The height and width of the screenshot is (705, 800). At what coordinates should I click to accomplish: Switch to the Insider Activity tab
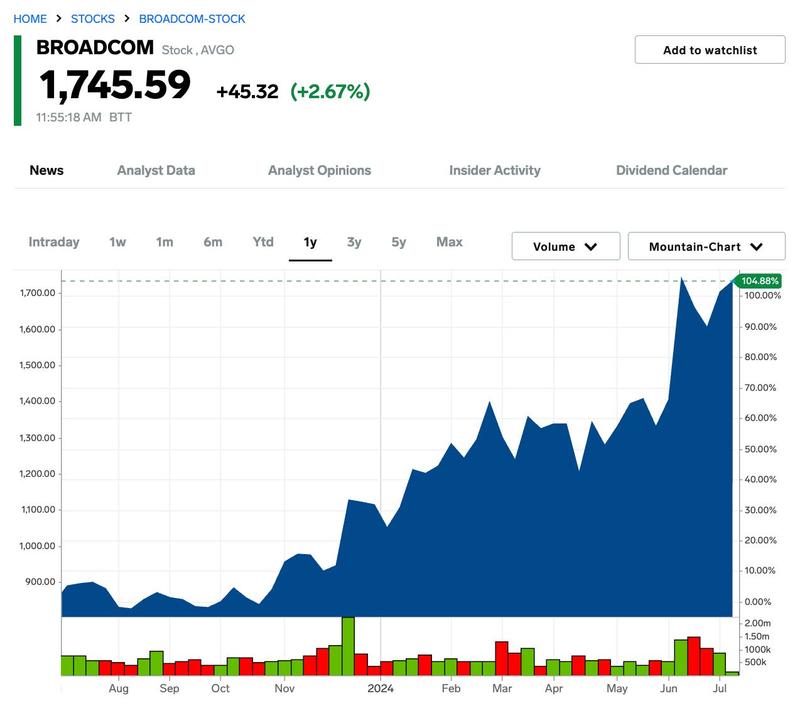(x=494, y=170)
